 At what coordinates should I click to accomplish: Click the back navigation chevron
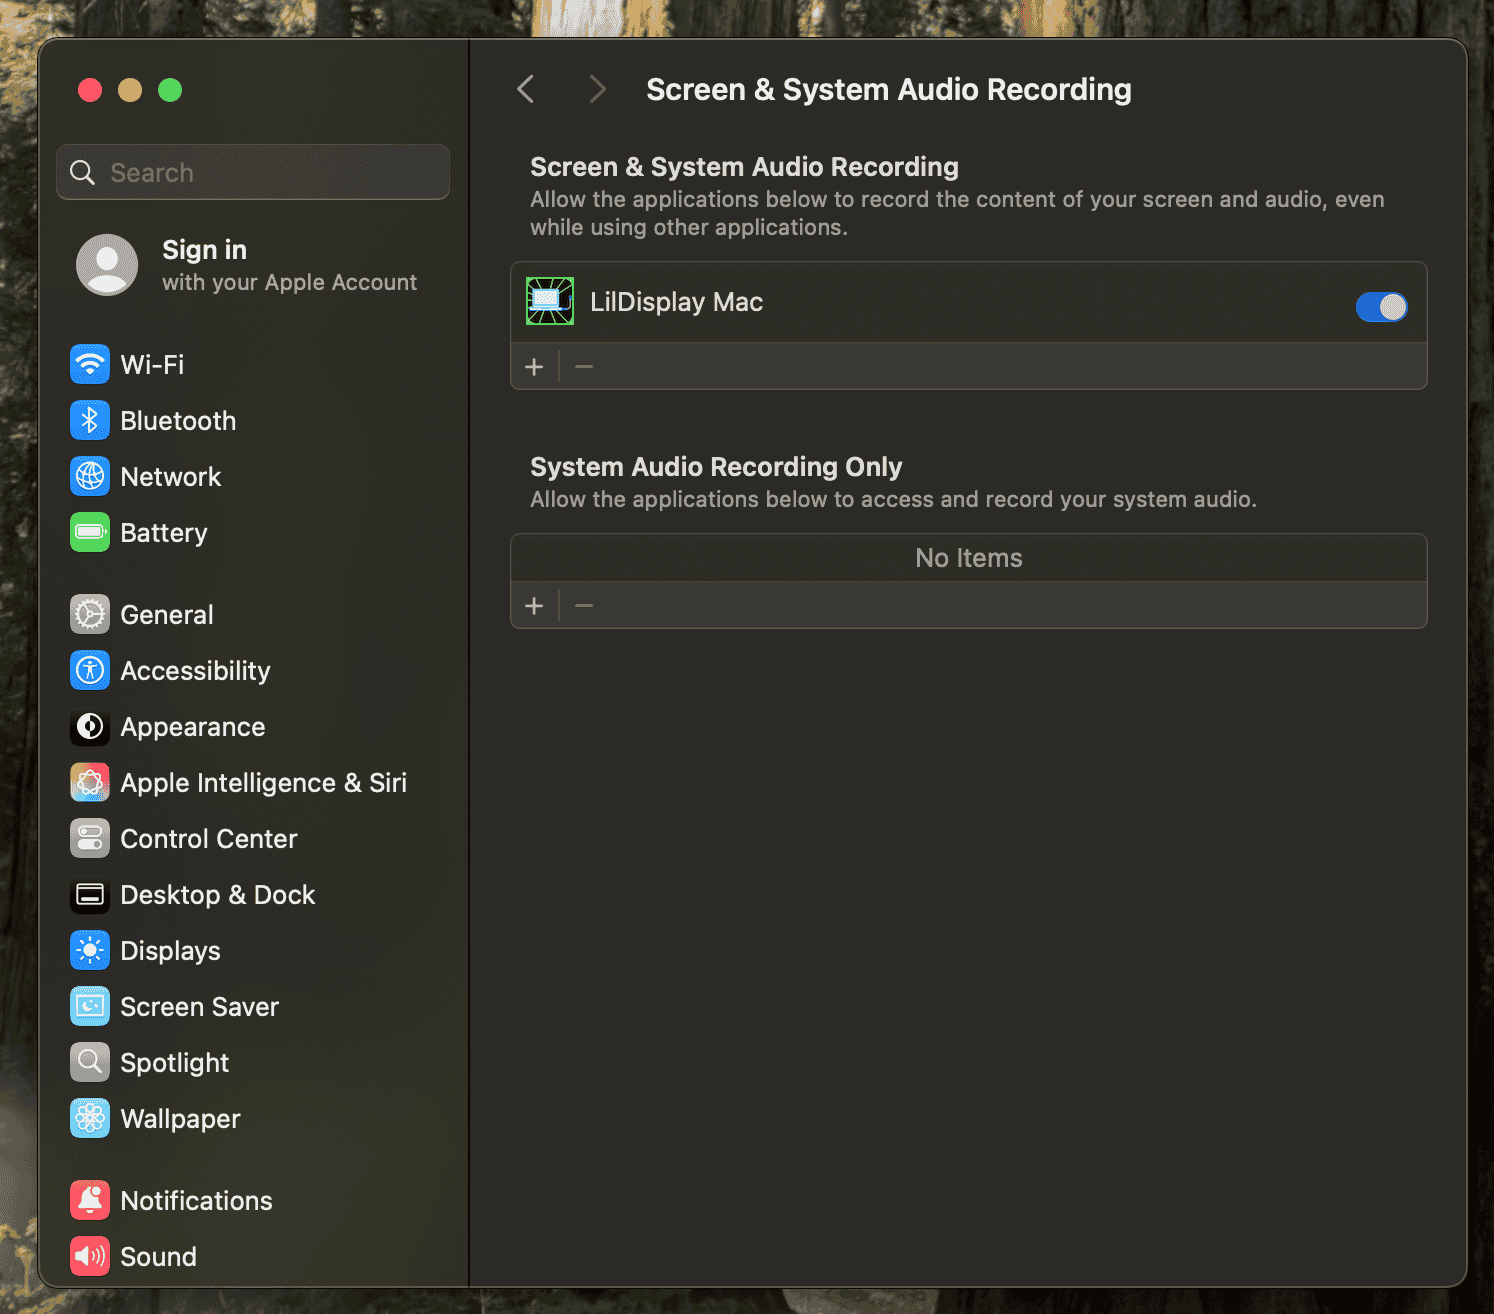525,89
